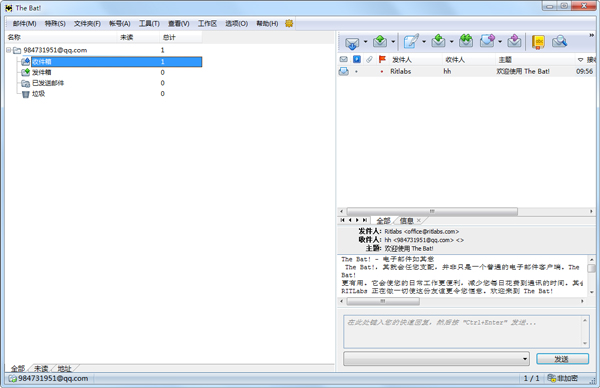Screen dimensions: 600x388
Task: Open the dropdown arrow next to Send Queued Mail
Action: [393, 41]
